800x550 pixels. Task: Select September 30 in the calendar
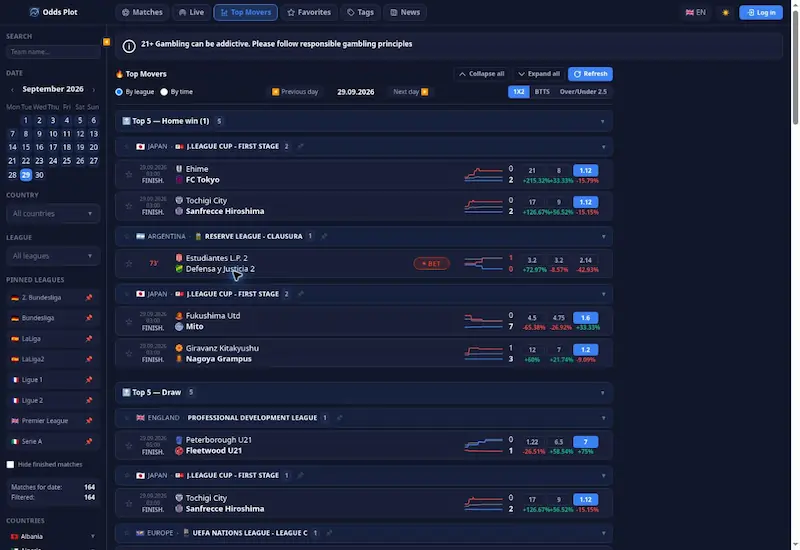point(39,175)
